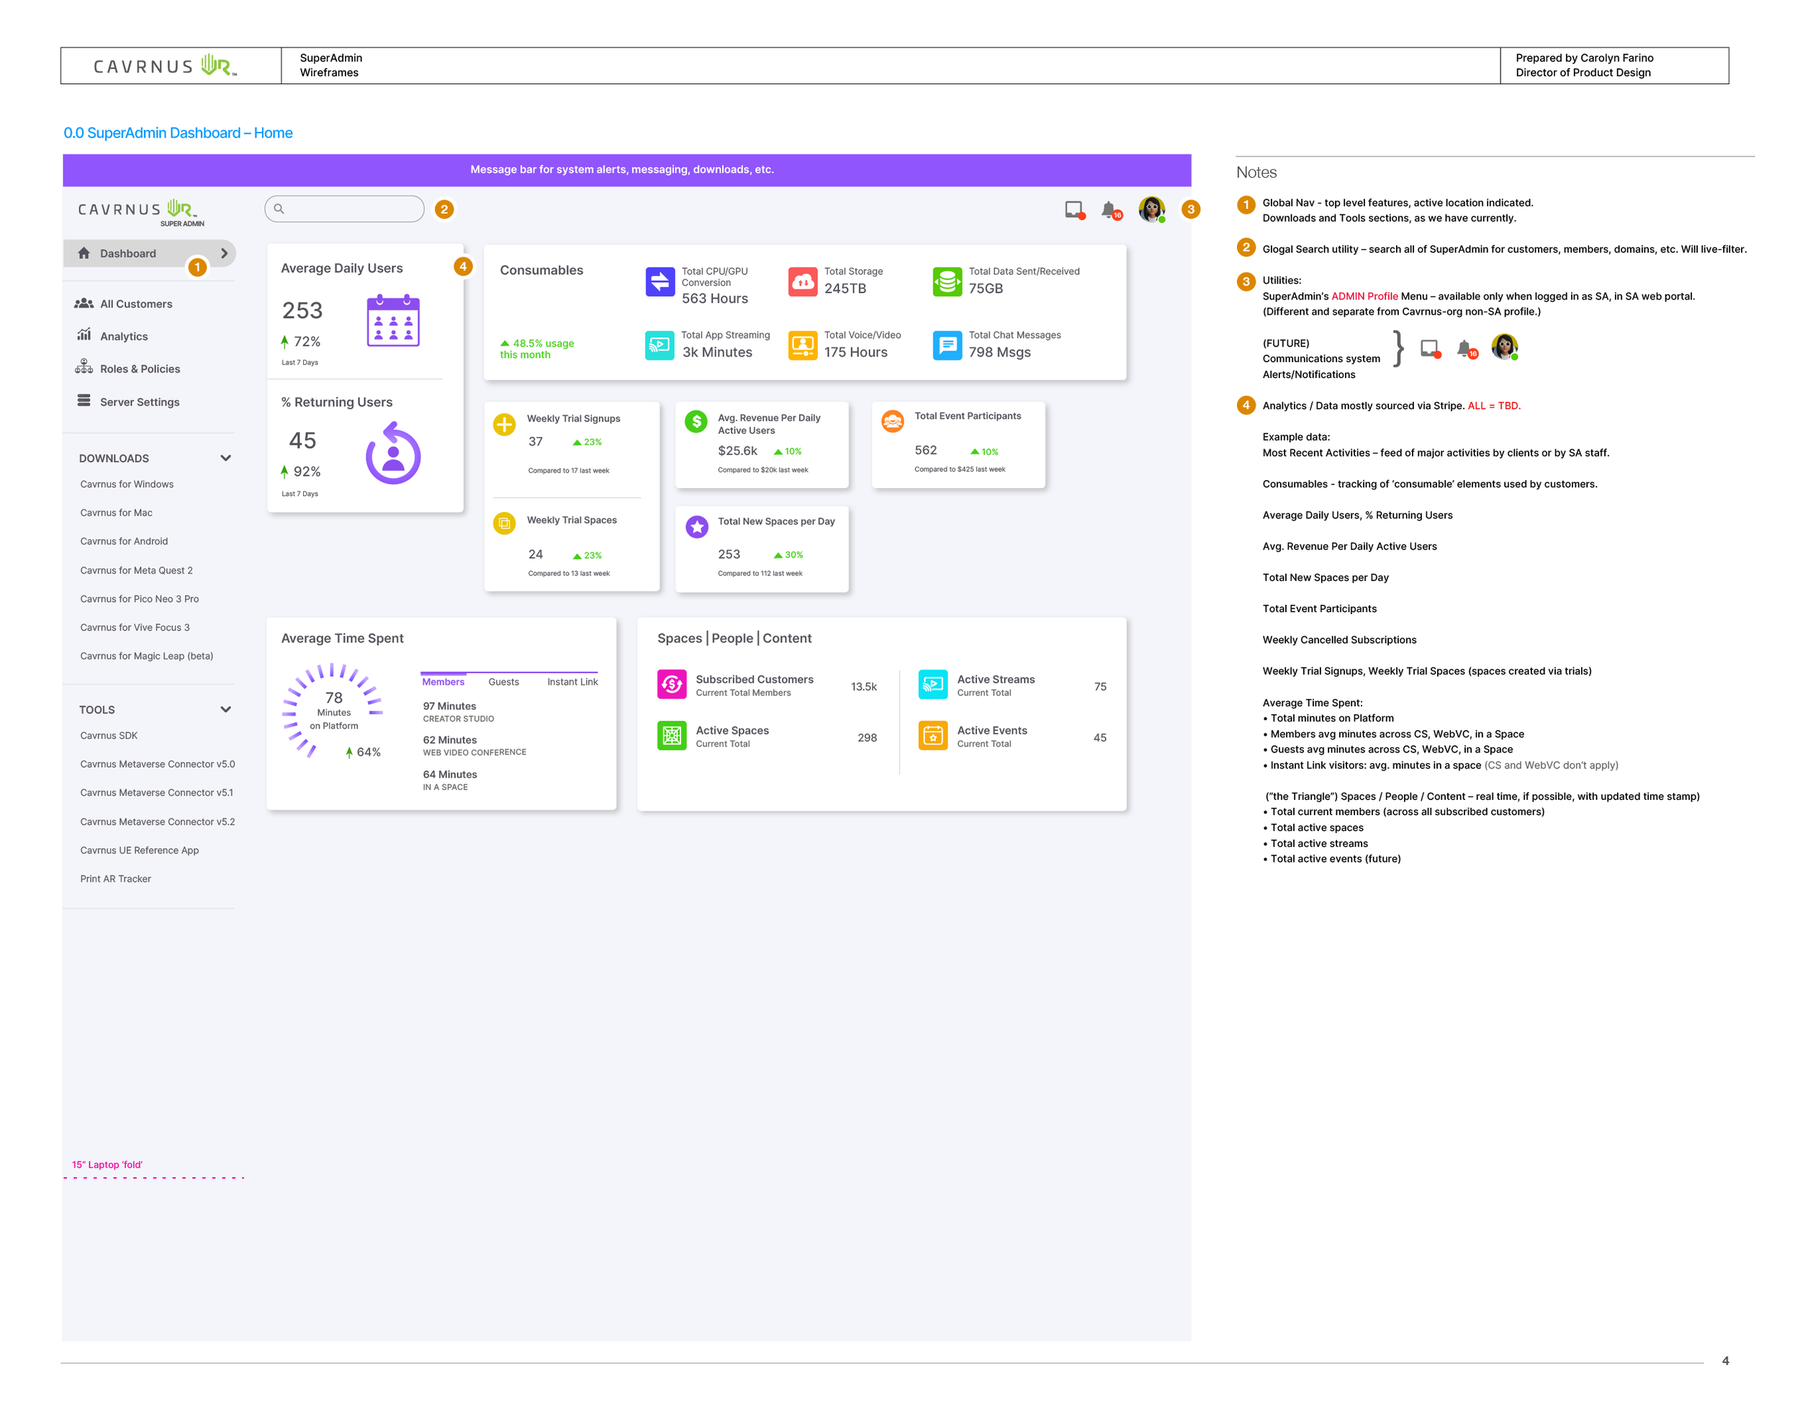The width and height of the screenshot is (1800, 1412).
Task: Open Cavrnus Metaverse Connector v5.1
Action: (157, 793)
